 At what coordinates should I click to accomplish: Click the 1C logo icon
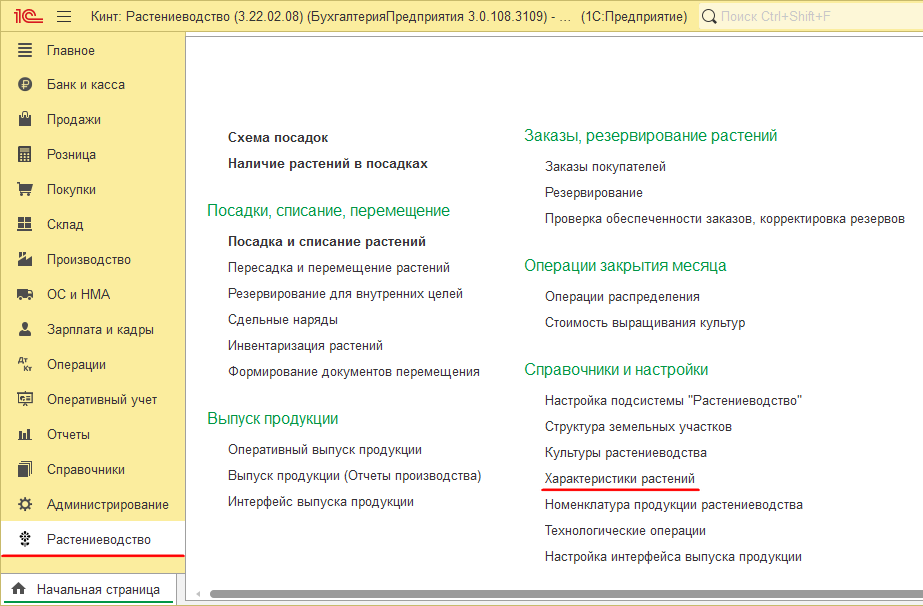24,17
